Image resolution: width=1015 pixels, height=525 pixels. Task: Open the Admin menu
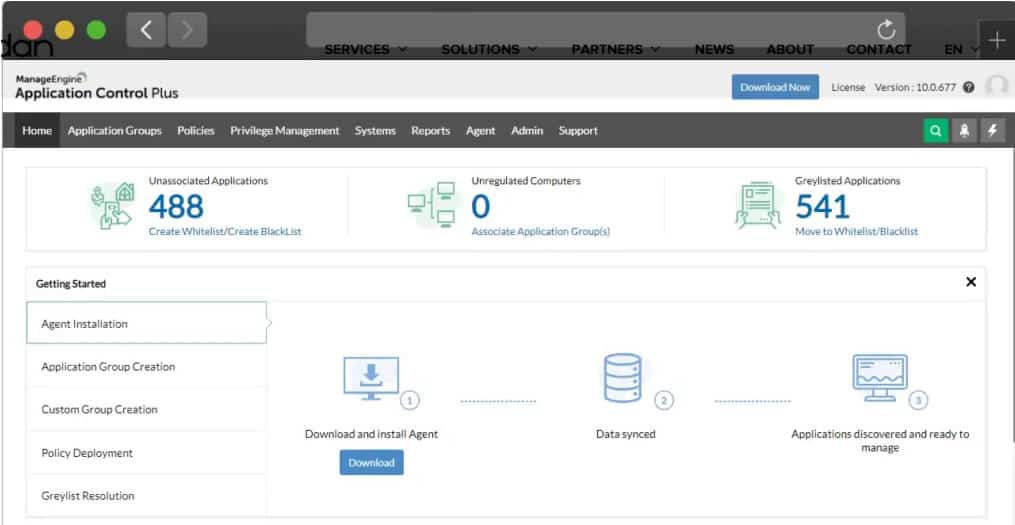(527, 131)
